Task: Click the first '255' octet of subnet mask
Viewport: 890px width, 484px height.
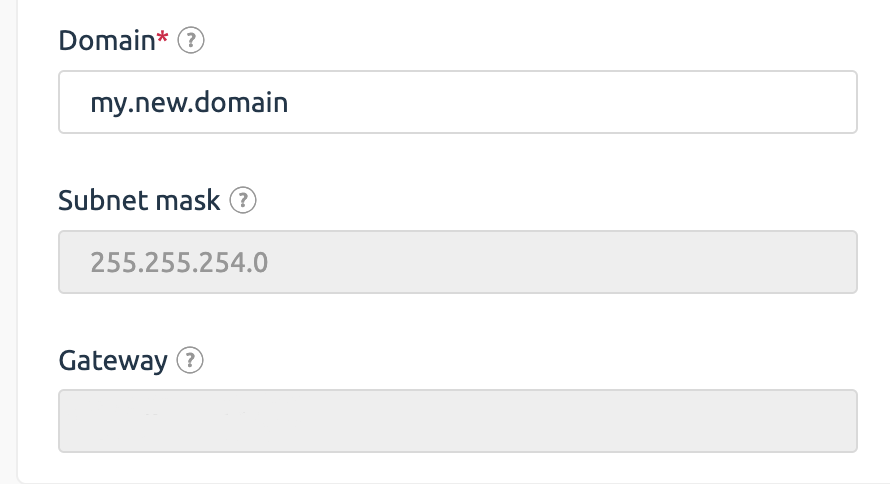Action: click(114, 263)
